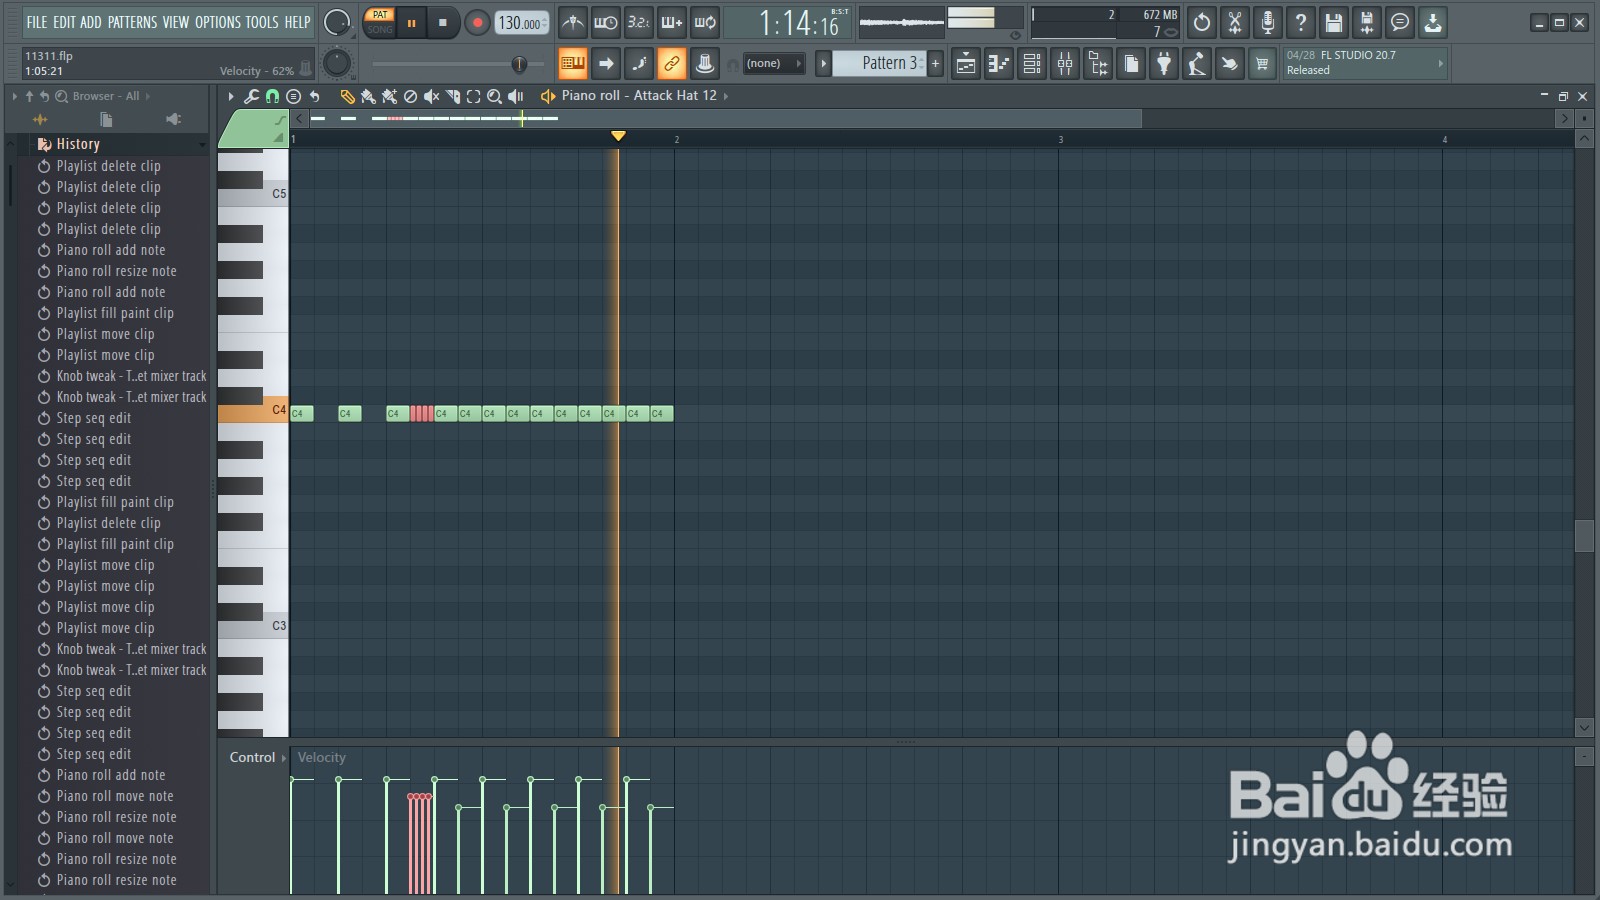The image size is (1600, 900).
Task: Click the touch controller hand icon
Action: pyautogui.click(x=1229, y=64)
